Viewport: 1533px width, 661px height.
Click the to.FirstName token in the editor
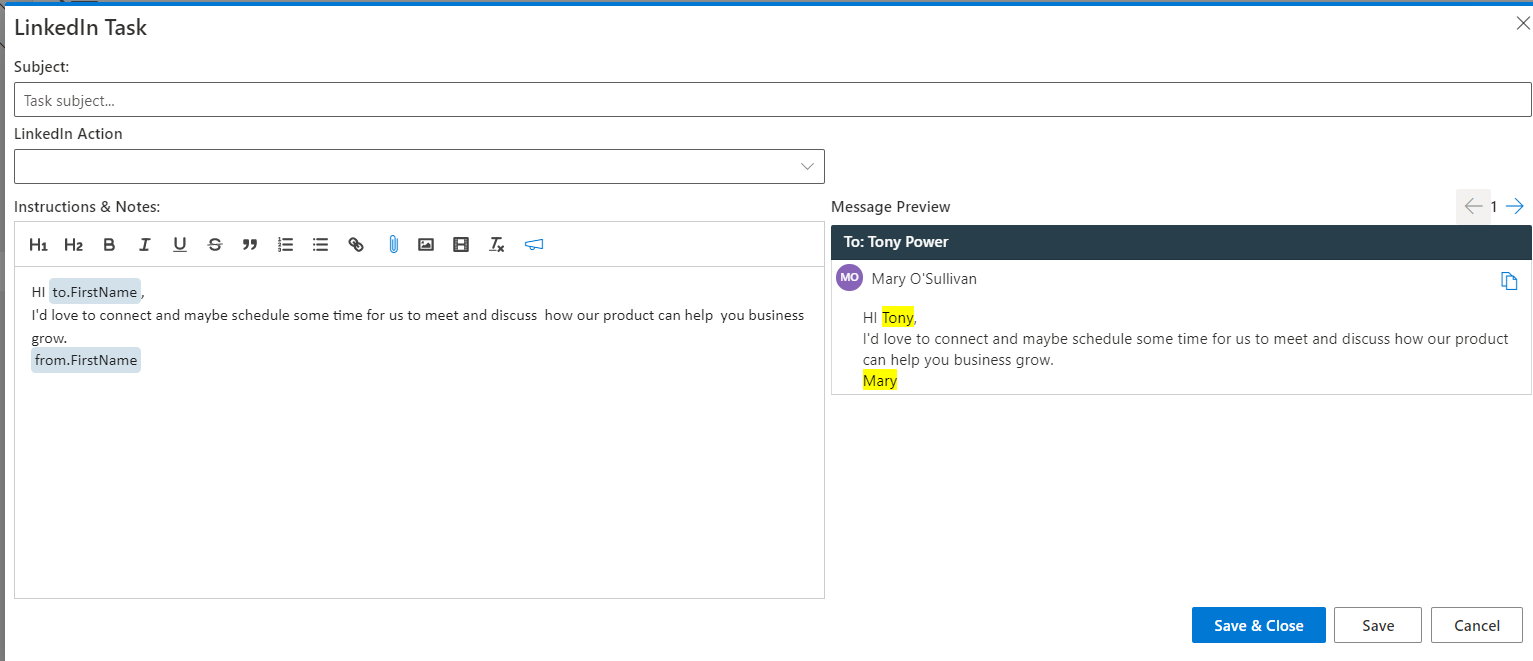click(95, 292)
